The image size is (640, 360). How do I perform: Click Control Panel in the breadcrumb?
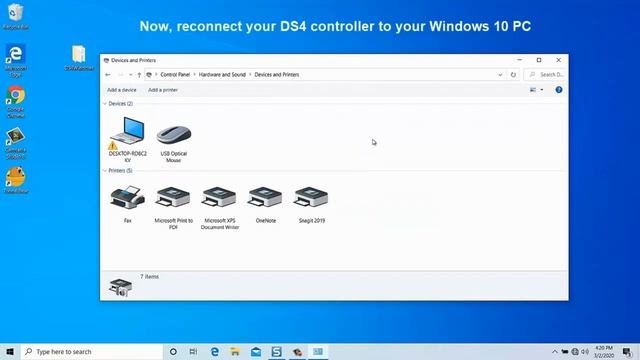pyautogui.click(x=175, y=75)
